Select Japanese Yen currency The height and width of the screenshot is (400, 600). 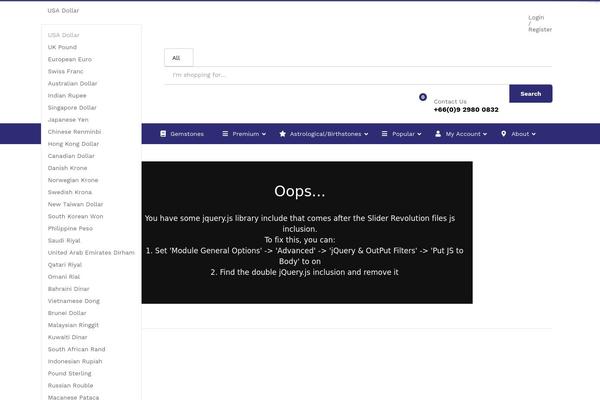pyautogui.click(x=68, y=120)
